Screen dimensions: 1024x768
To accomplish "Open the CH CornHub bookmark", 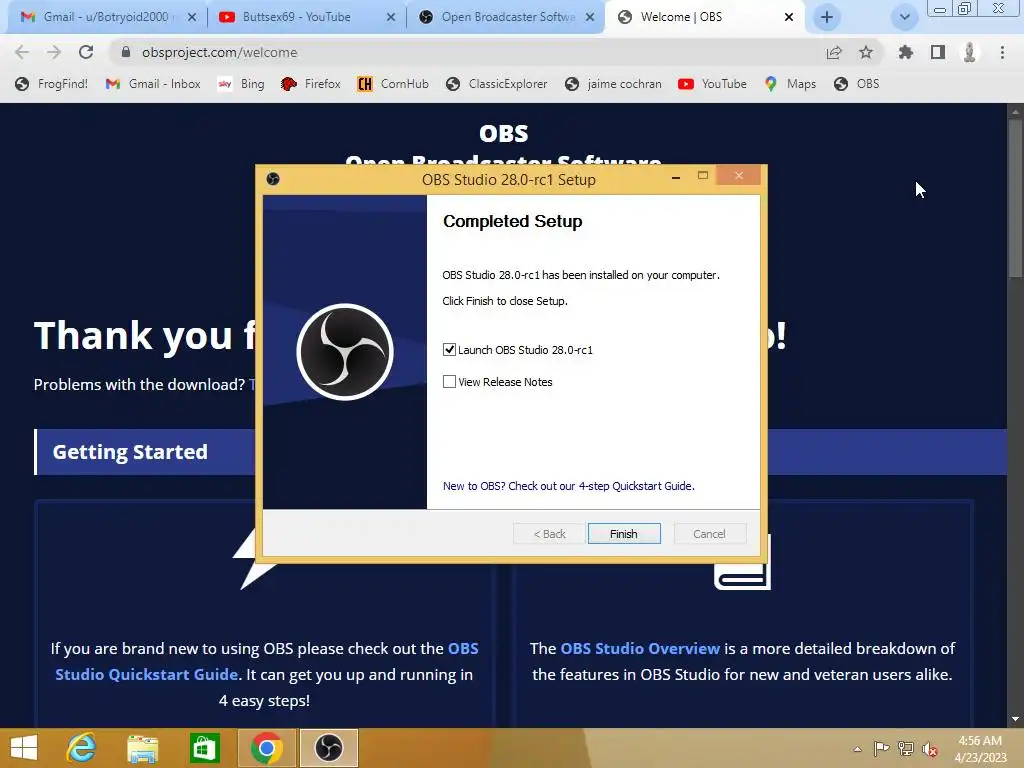I will [x=393, y=84].
